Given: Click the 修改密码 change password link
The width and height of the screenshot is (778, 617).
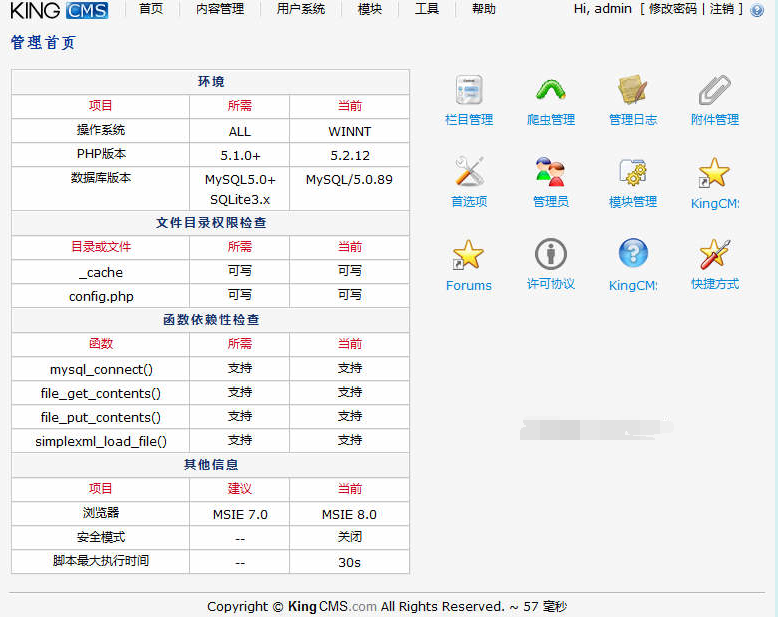Looking at the screenshot, I should (x=673, y=9).
